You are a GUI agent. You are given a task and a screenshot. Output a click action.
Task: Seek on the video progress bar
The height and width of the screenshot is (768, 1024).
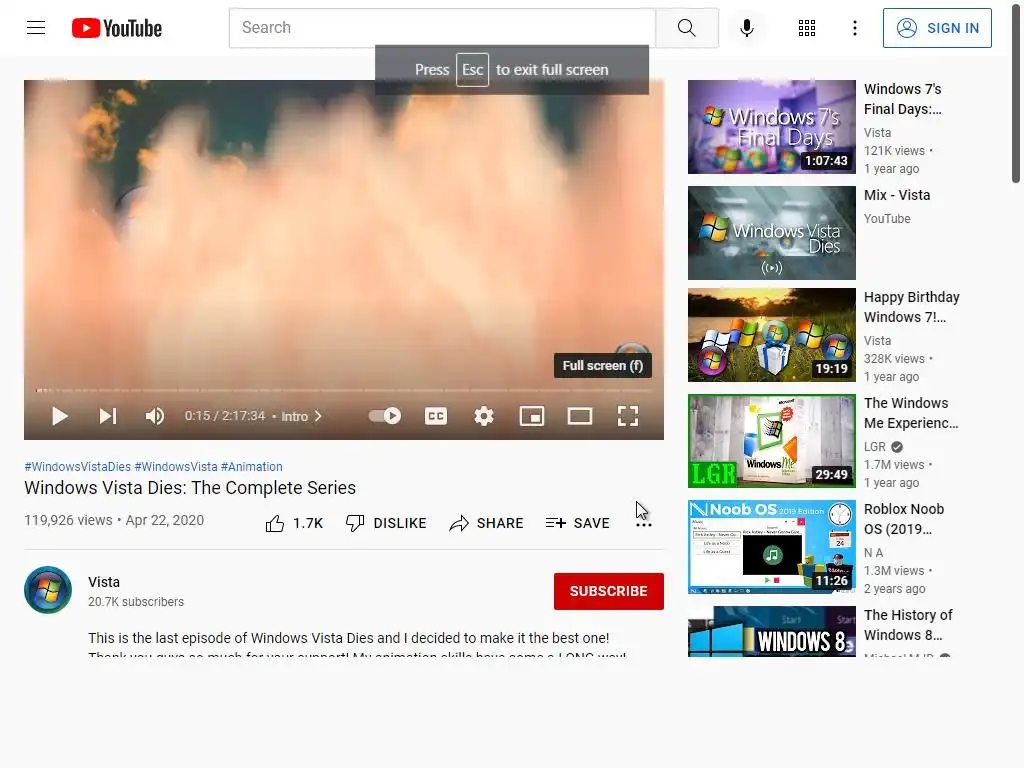344,391
